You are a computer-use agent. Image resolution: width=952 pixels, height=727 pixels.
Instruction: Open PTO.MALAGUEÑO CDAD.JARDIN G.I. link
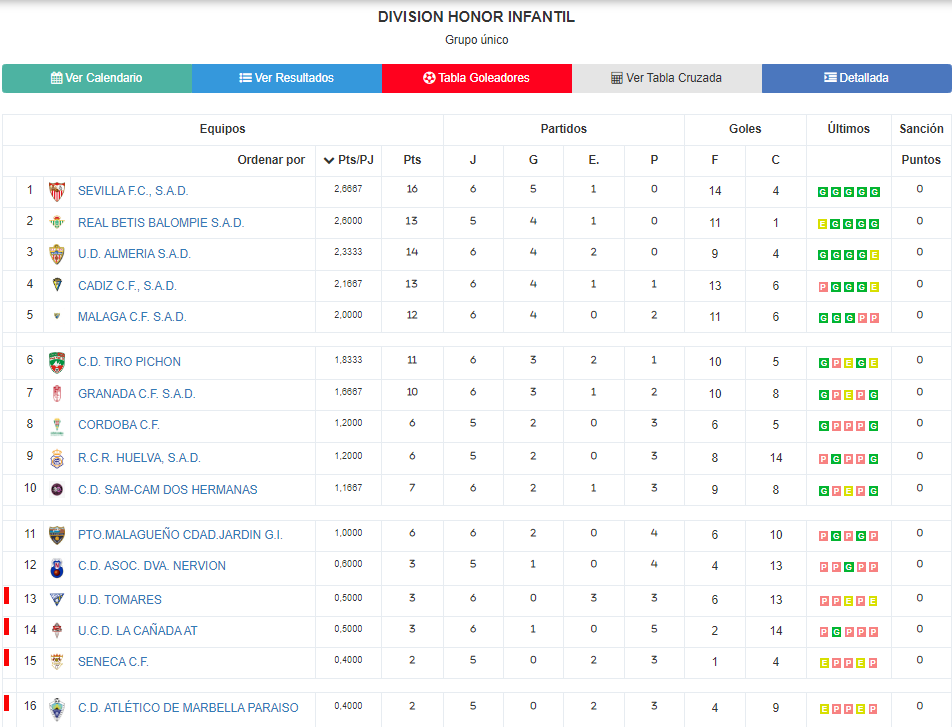tap(180, 535)
